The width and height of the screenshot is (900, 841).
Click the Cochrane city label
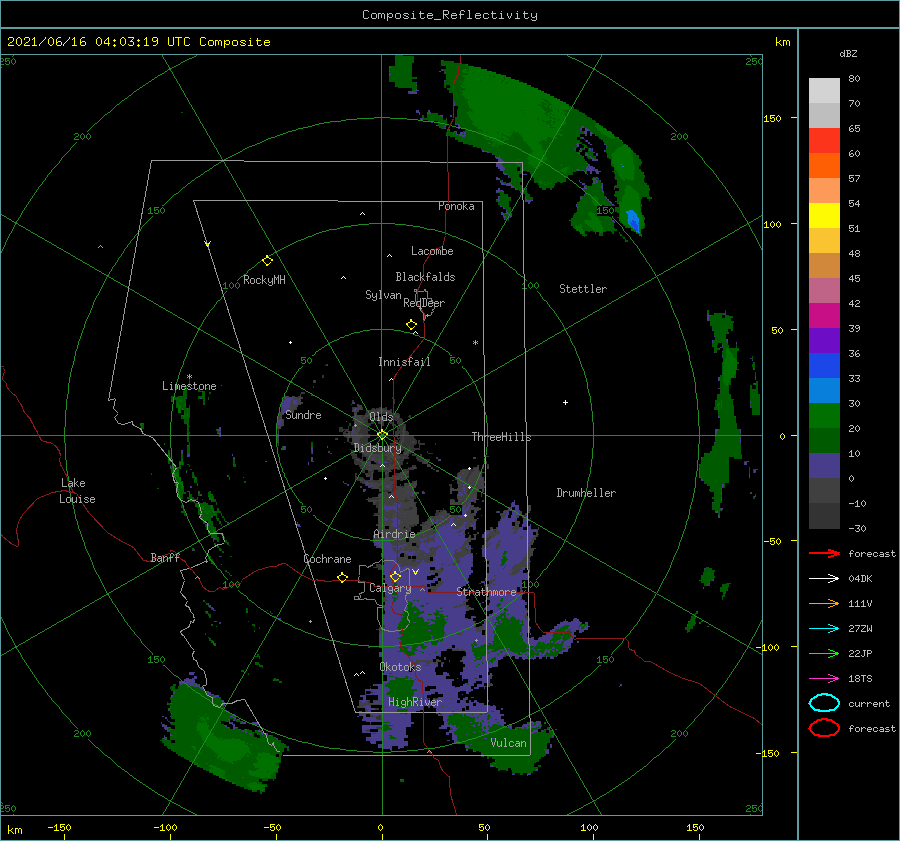(327, 559)
